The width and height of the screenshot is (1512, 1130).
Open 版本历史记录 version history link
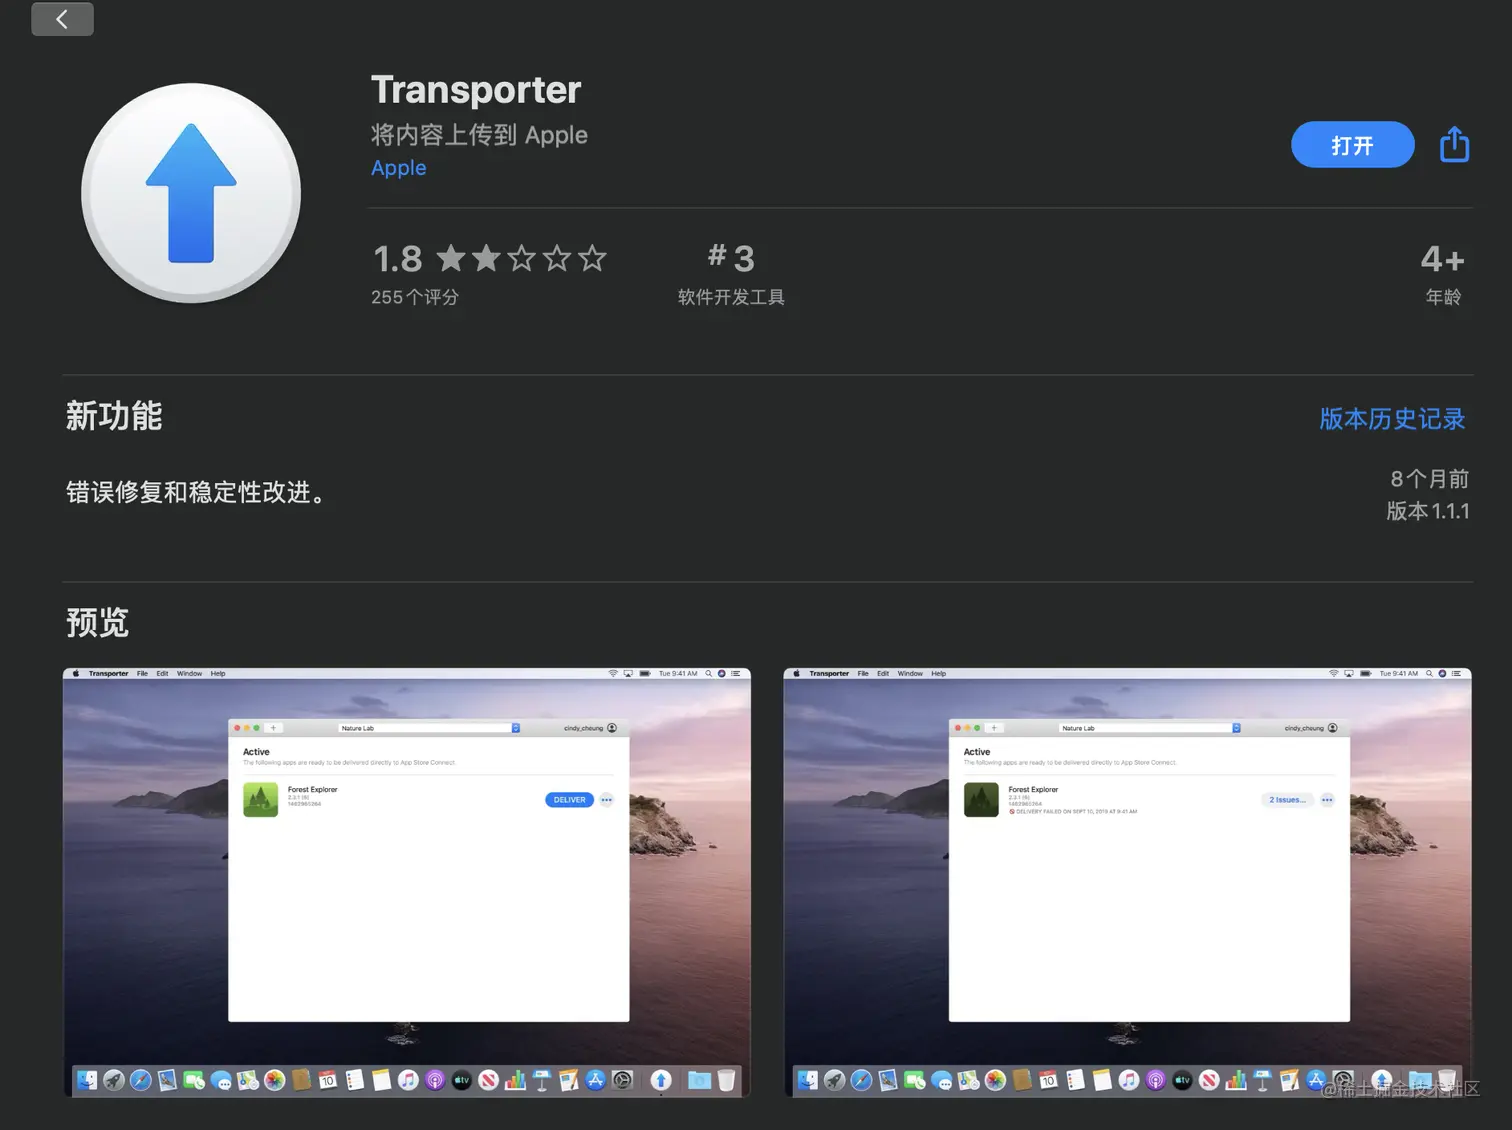pos(1392,419)
